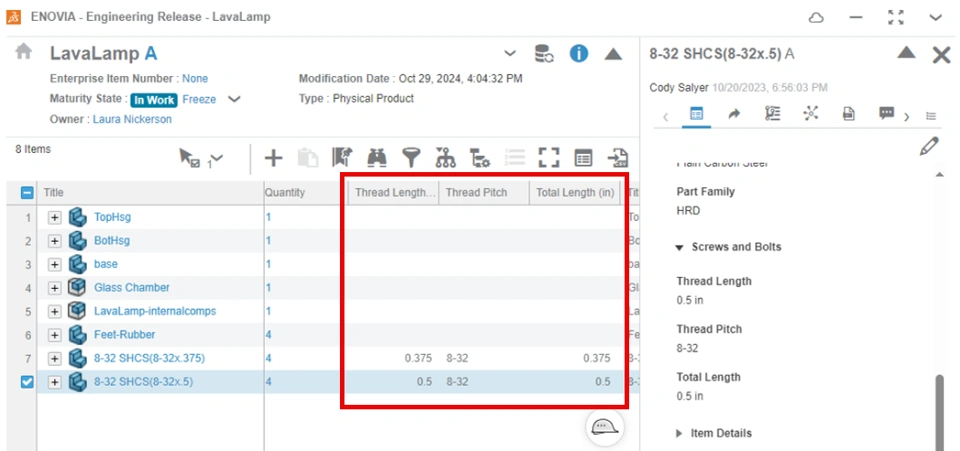
Task: Open the Feet-Rubber item link
Action: [x=124, y=335]
